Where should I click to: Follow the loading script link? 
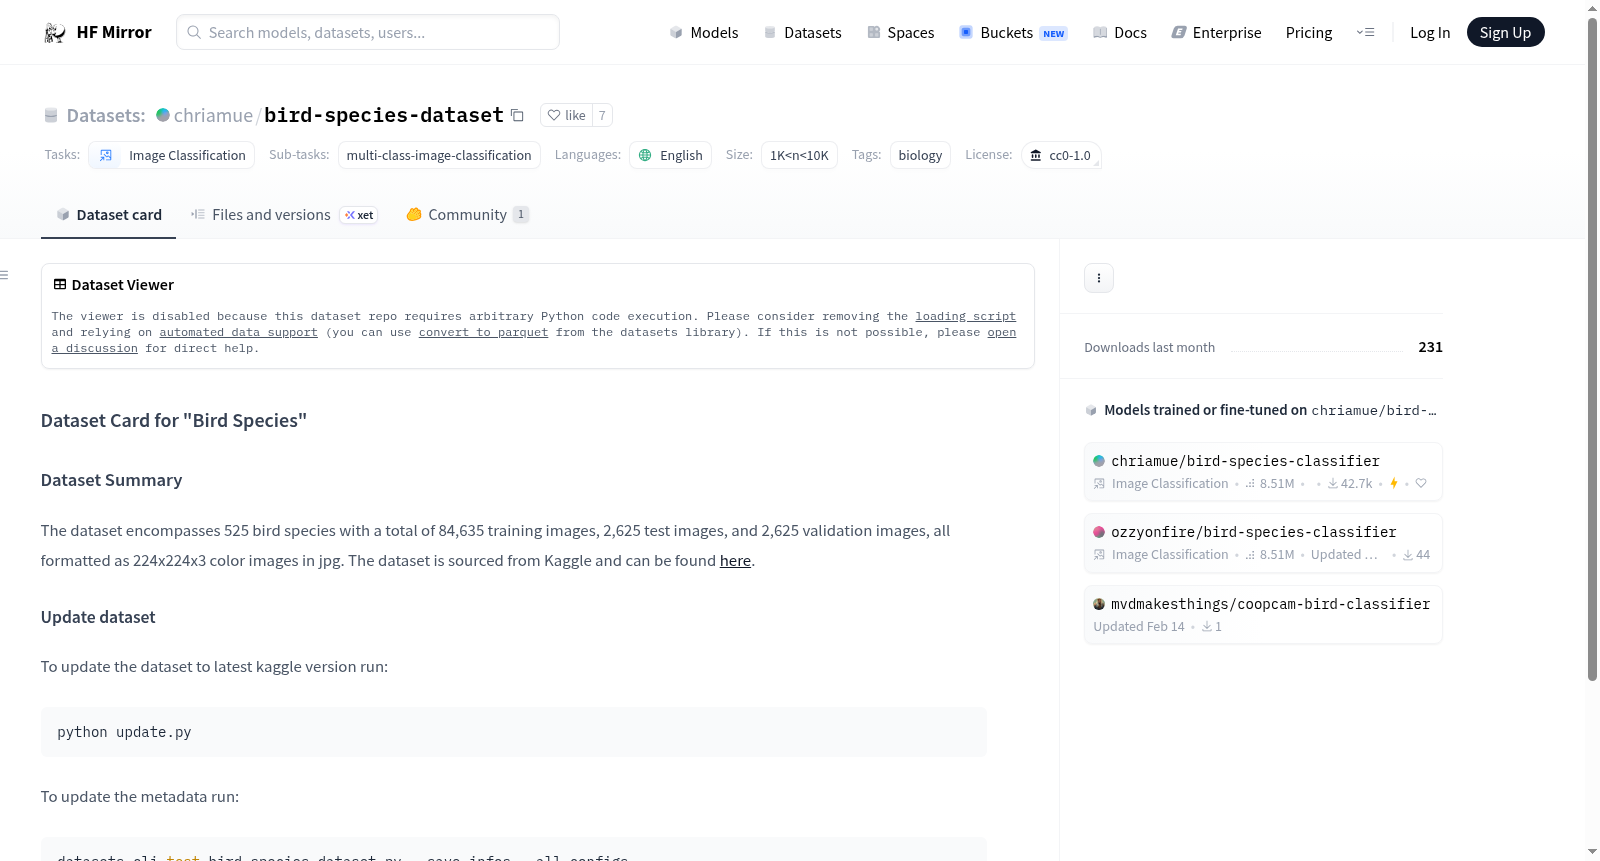coord(966,316)
